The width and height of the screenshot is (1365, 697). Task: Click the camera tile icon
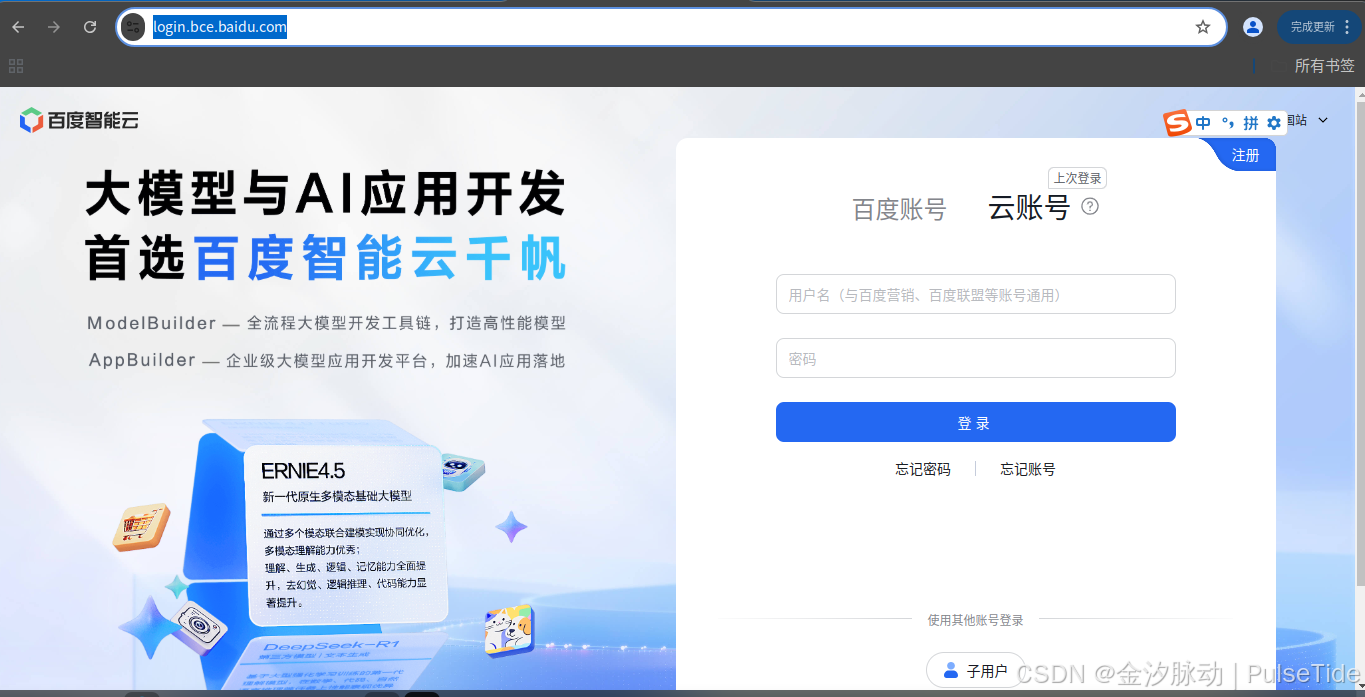coord(197,628)
